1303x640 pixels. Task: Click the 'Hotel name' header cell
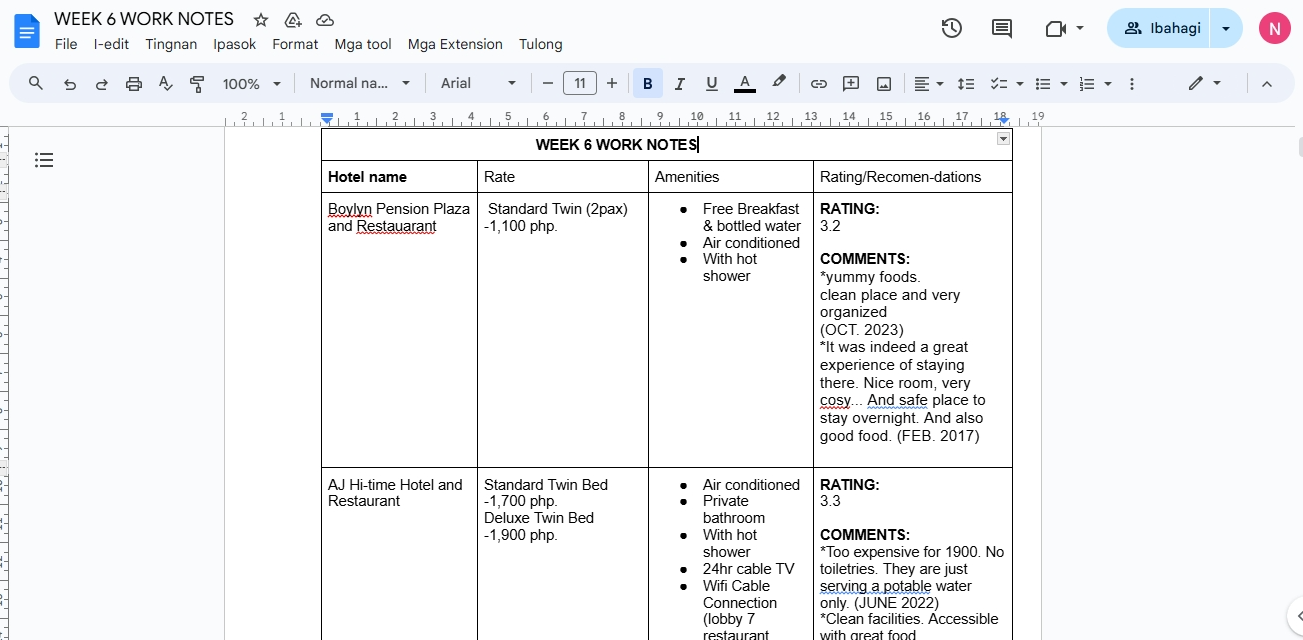399,177
